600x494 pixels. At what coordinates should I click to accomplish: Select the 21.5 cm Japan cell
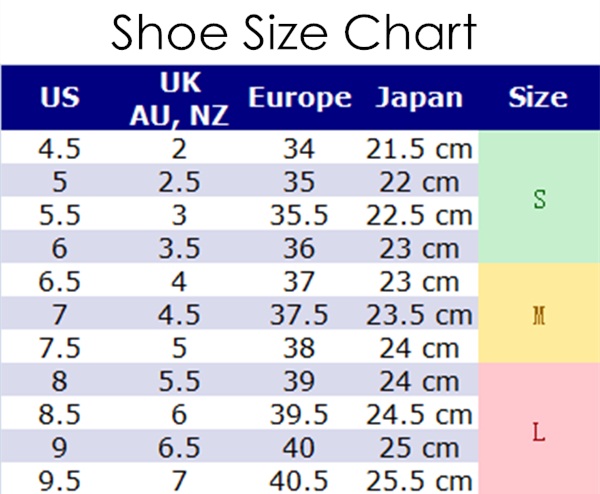[x=419, y=148]
